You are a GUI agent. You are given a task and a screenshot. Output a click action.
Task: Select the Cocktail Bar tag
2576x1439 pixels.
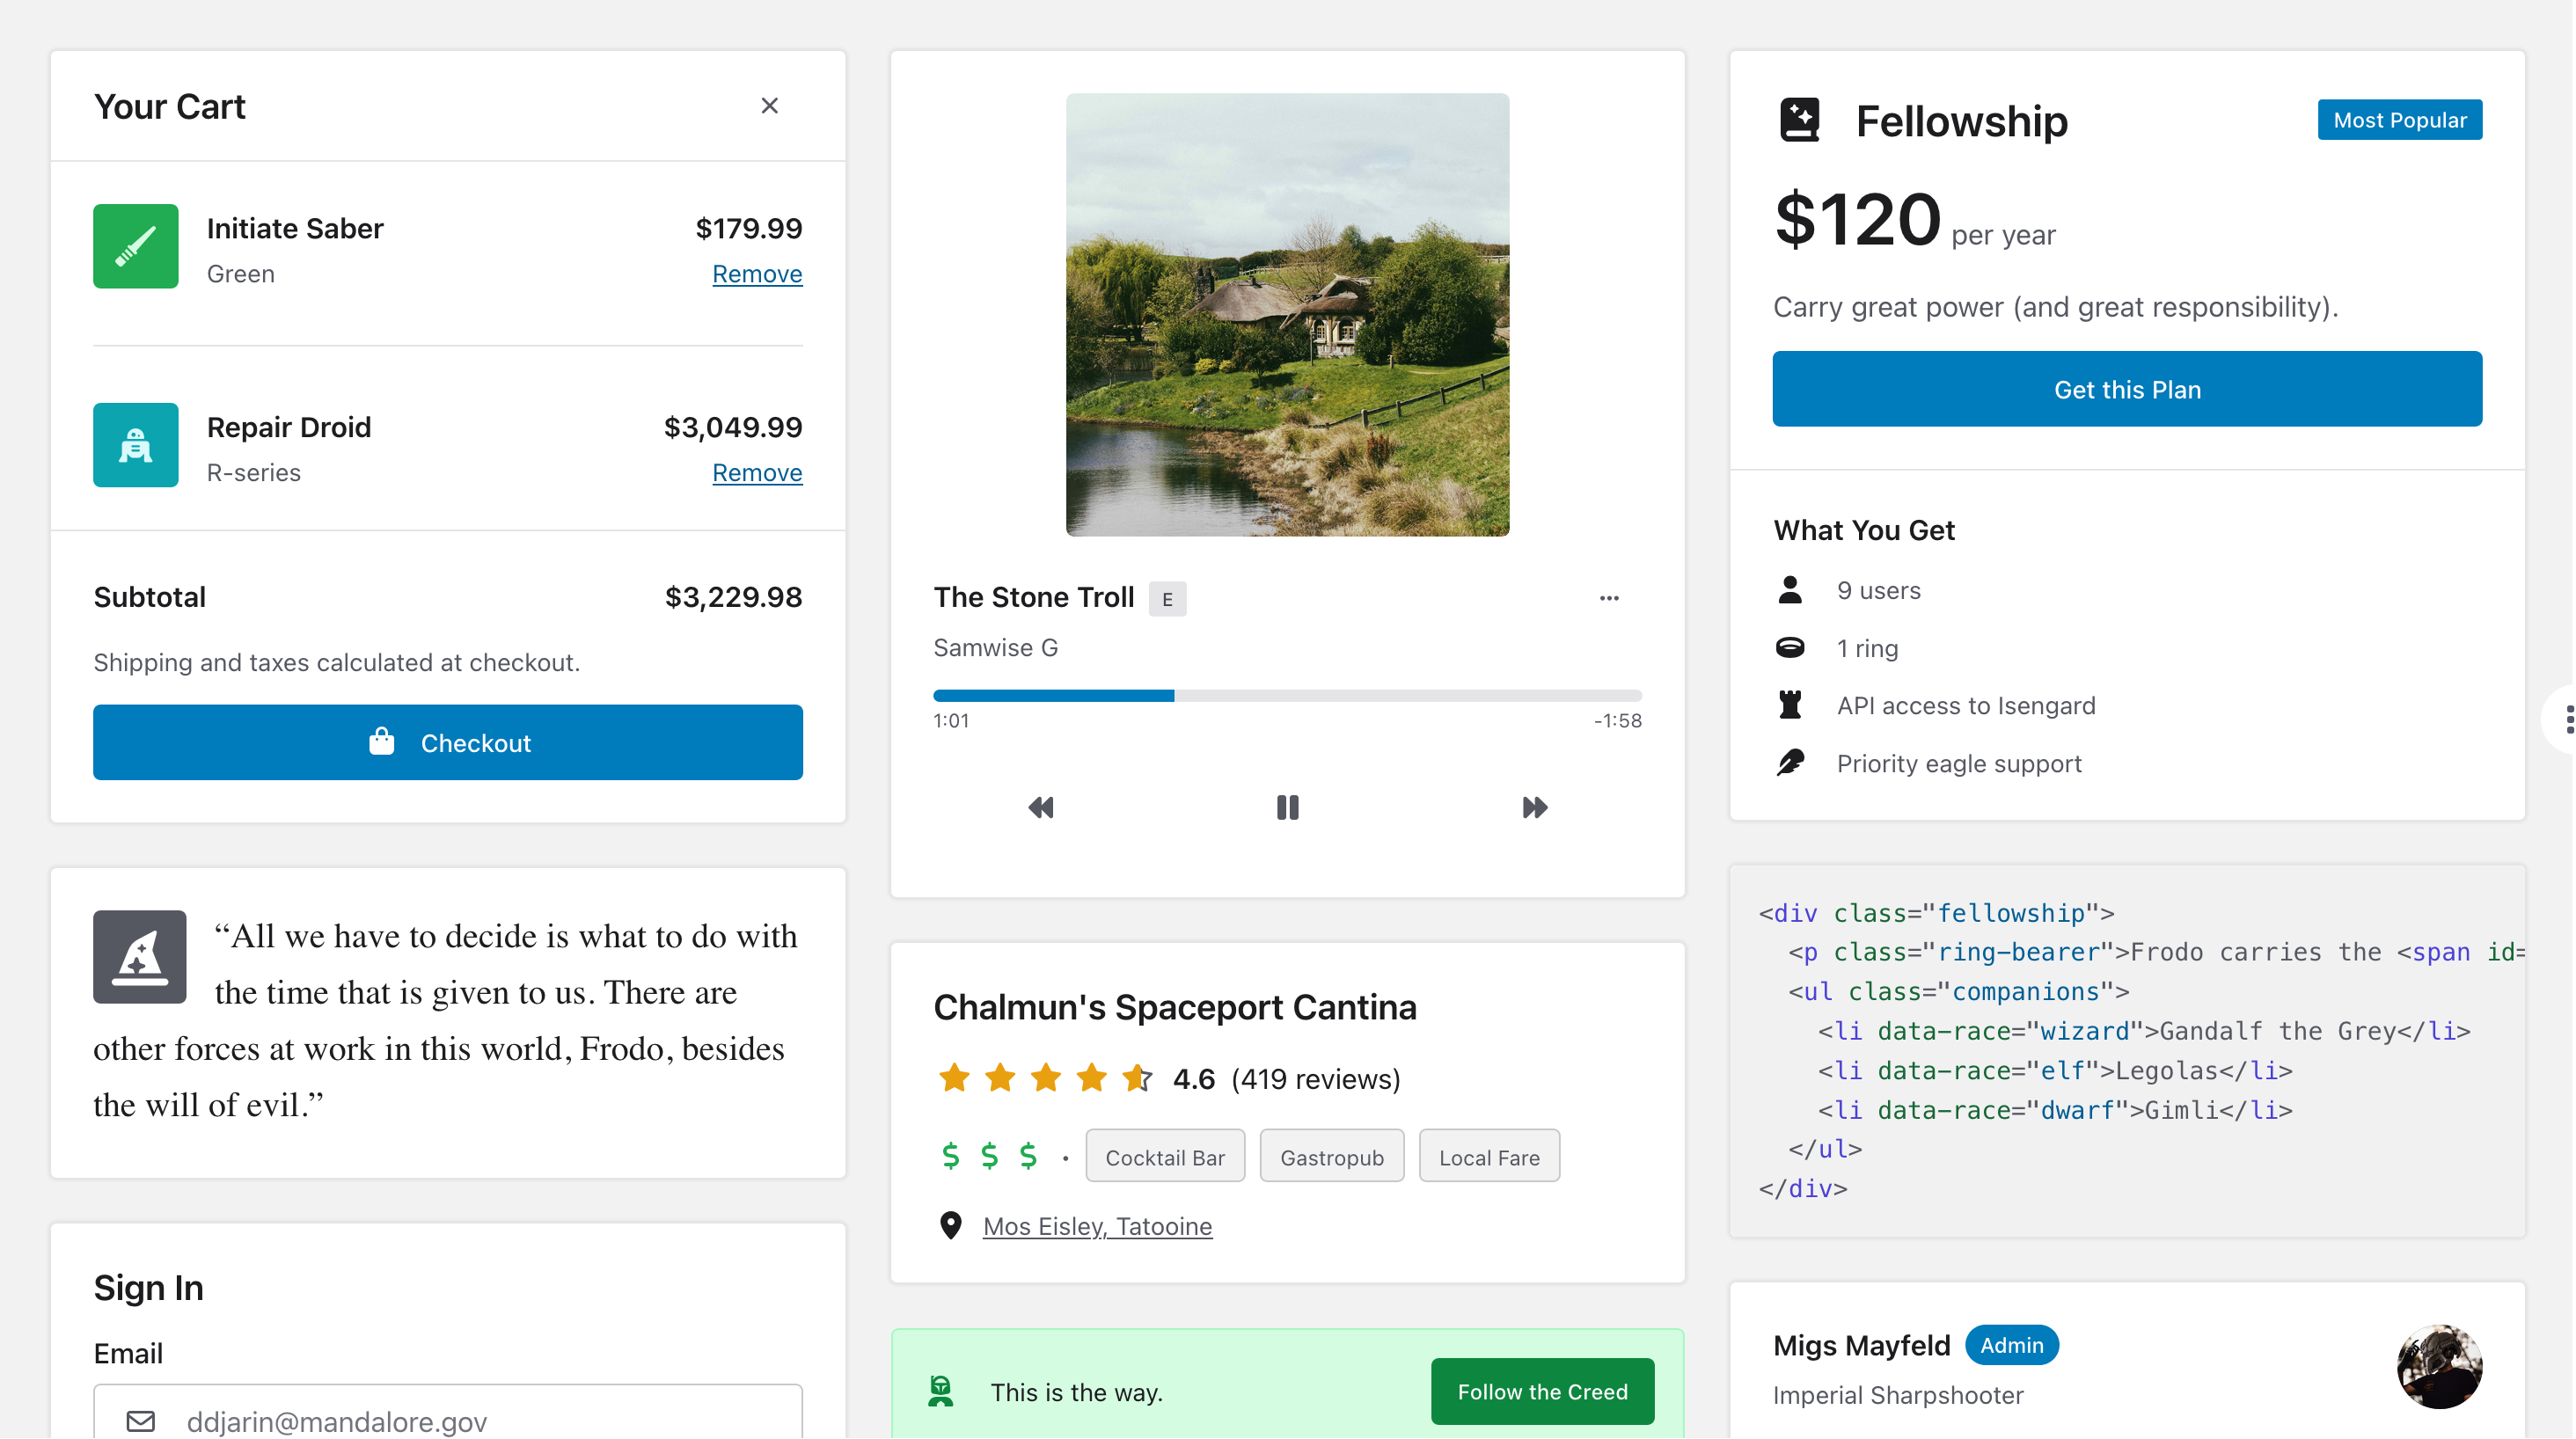[x=1165, y=1157]
